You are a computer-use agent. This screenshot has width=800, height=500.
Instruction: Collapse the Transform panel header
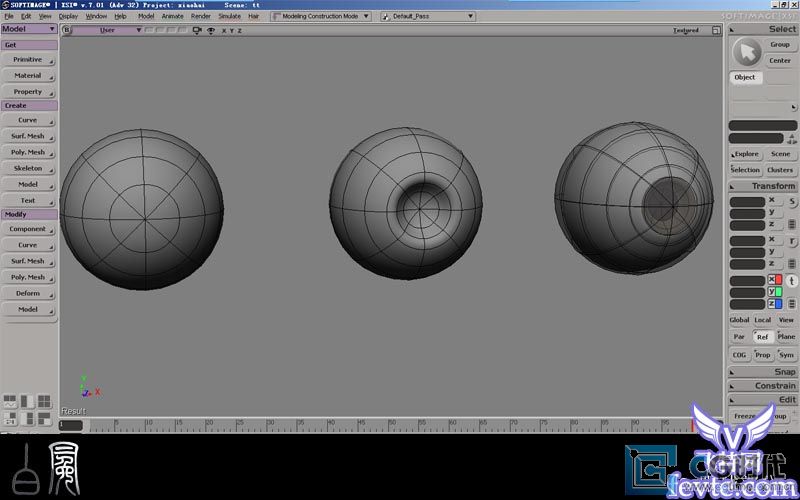[x=763, y=186]
